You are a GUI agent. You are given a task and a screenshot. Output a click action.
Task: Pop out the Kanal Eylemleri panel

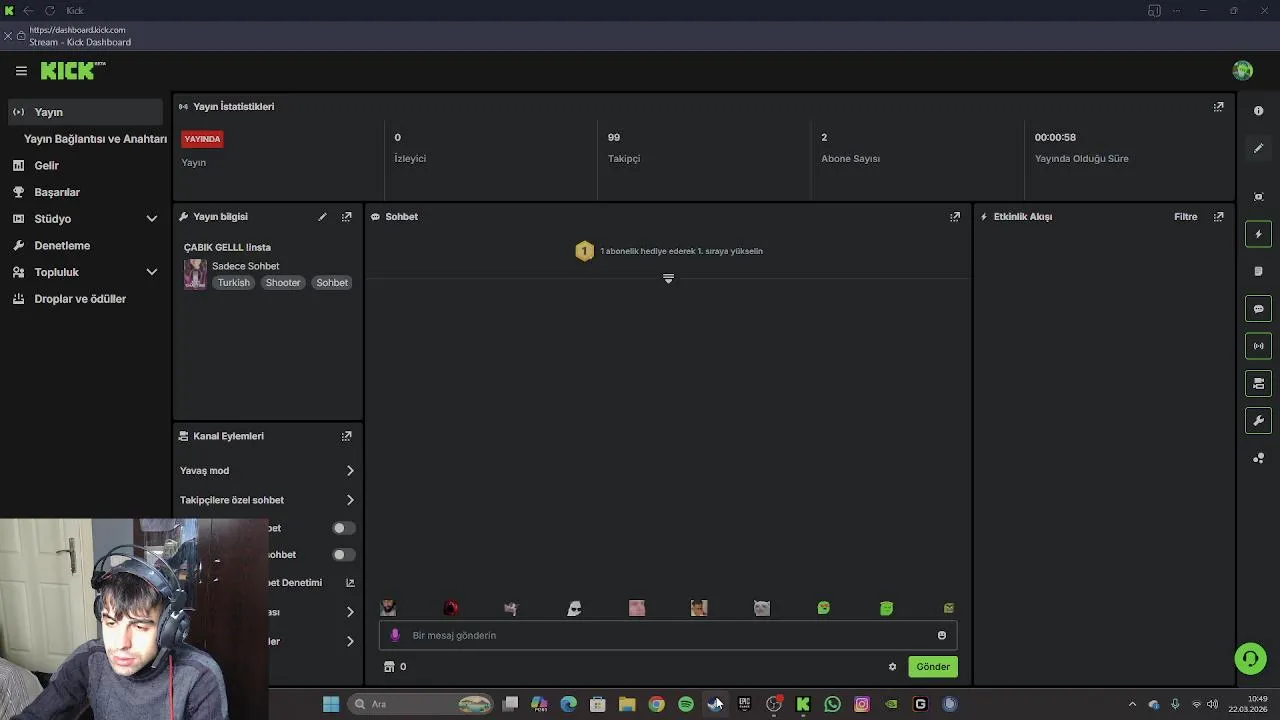tap(347, 436)
